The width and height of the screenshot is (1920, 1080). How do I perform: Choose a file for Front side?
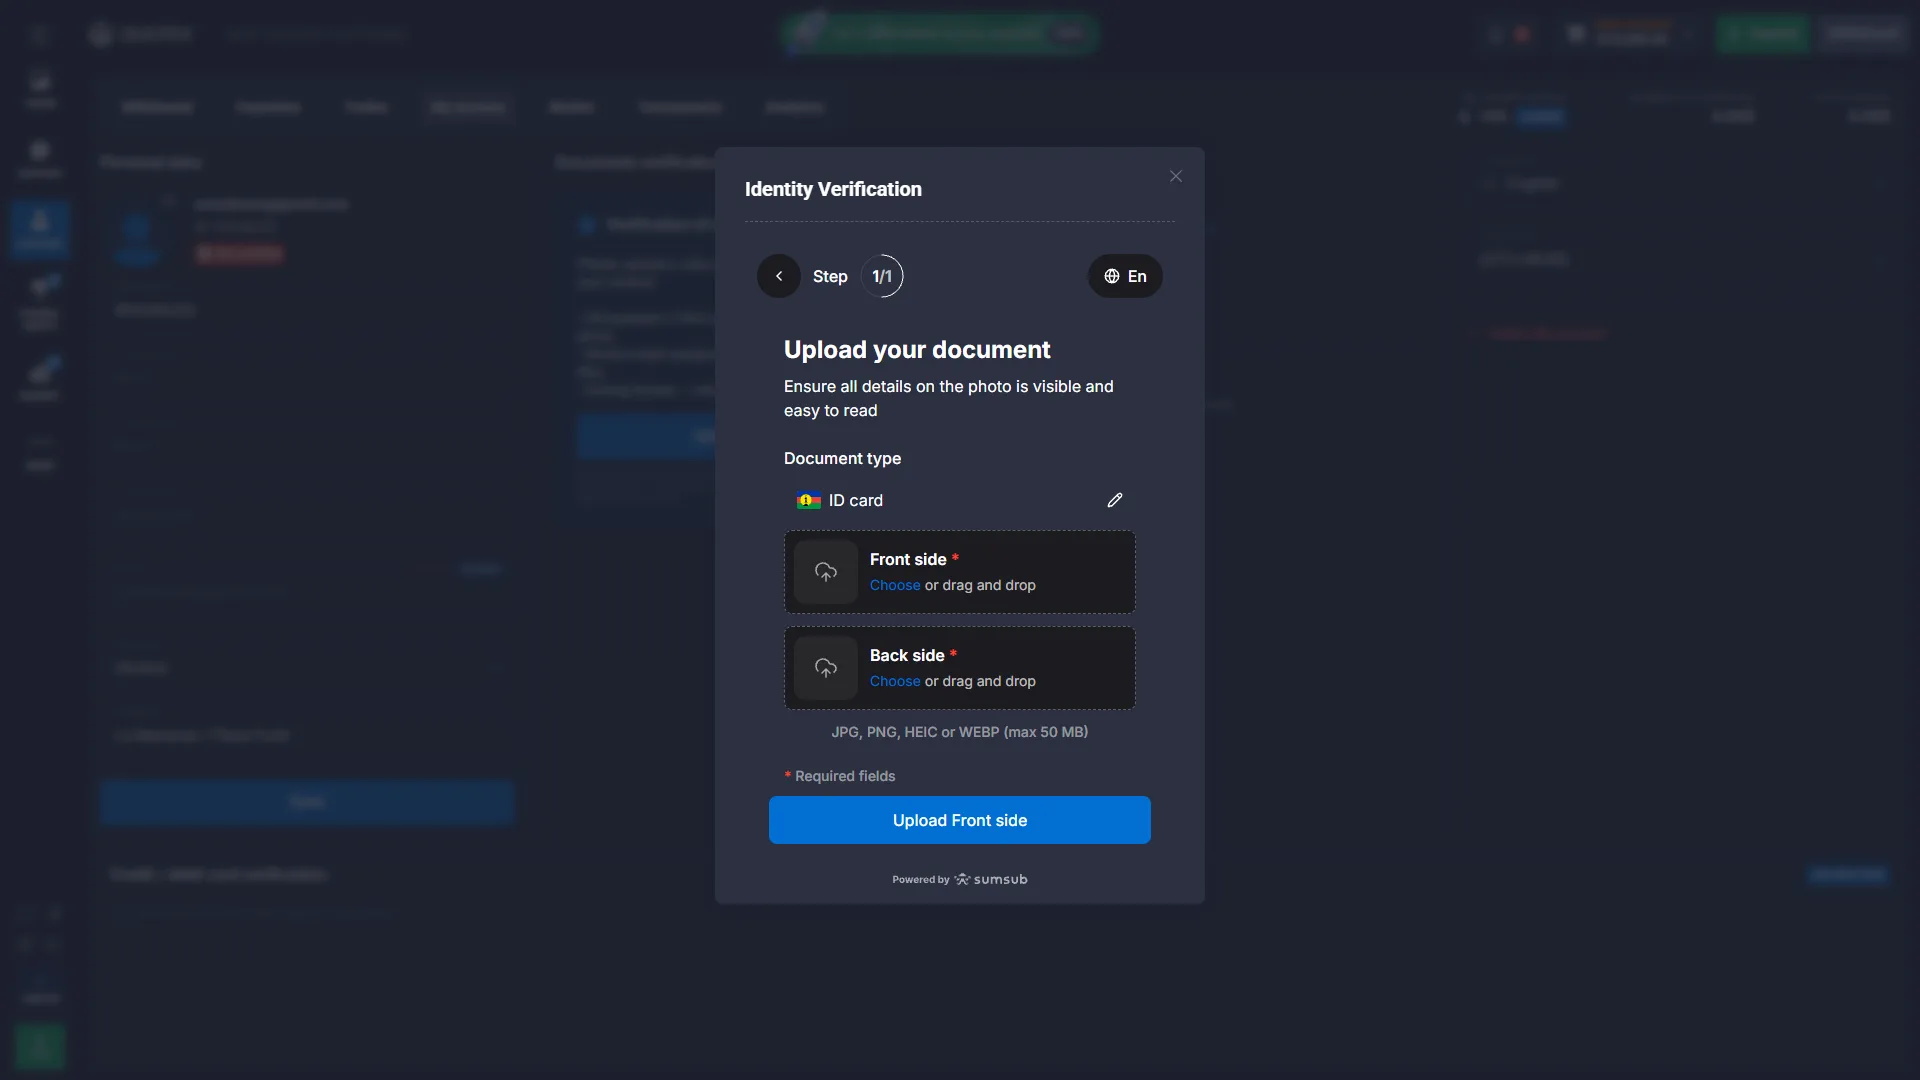895,585
